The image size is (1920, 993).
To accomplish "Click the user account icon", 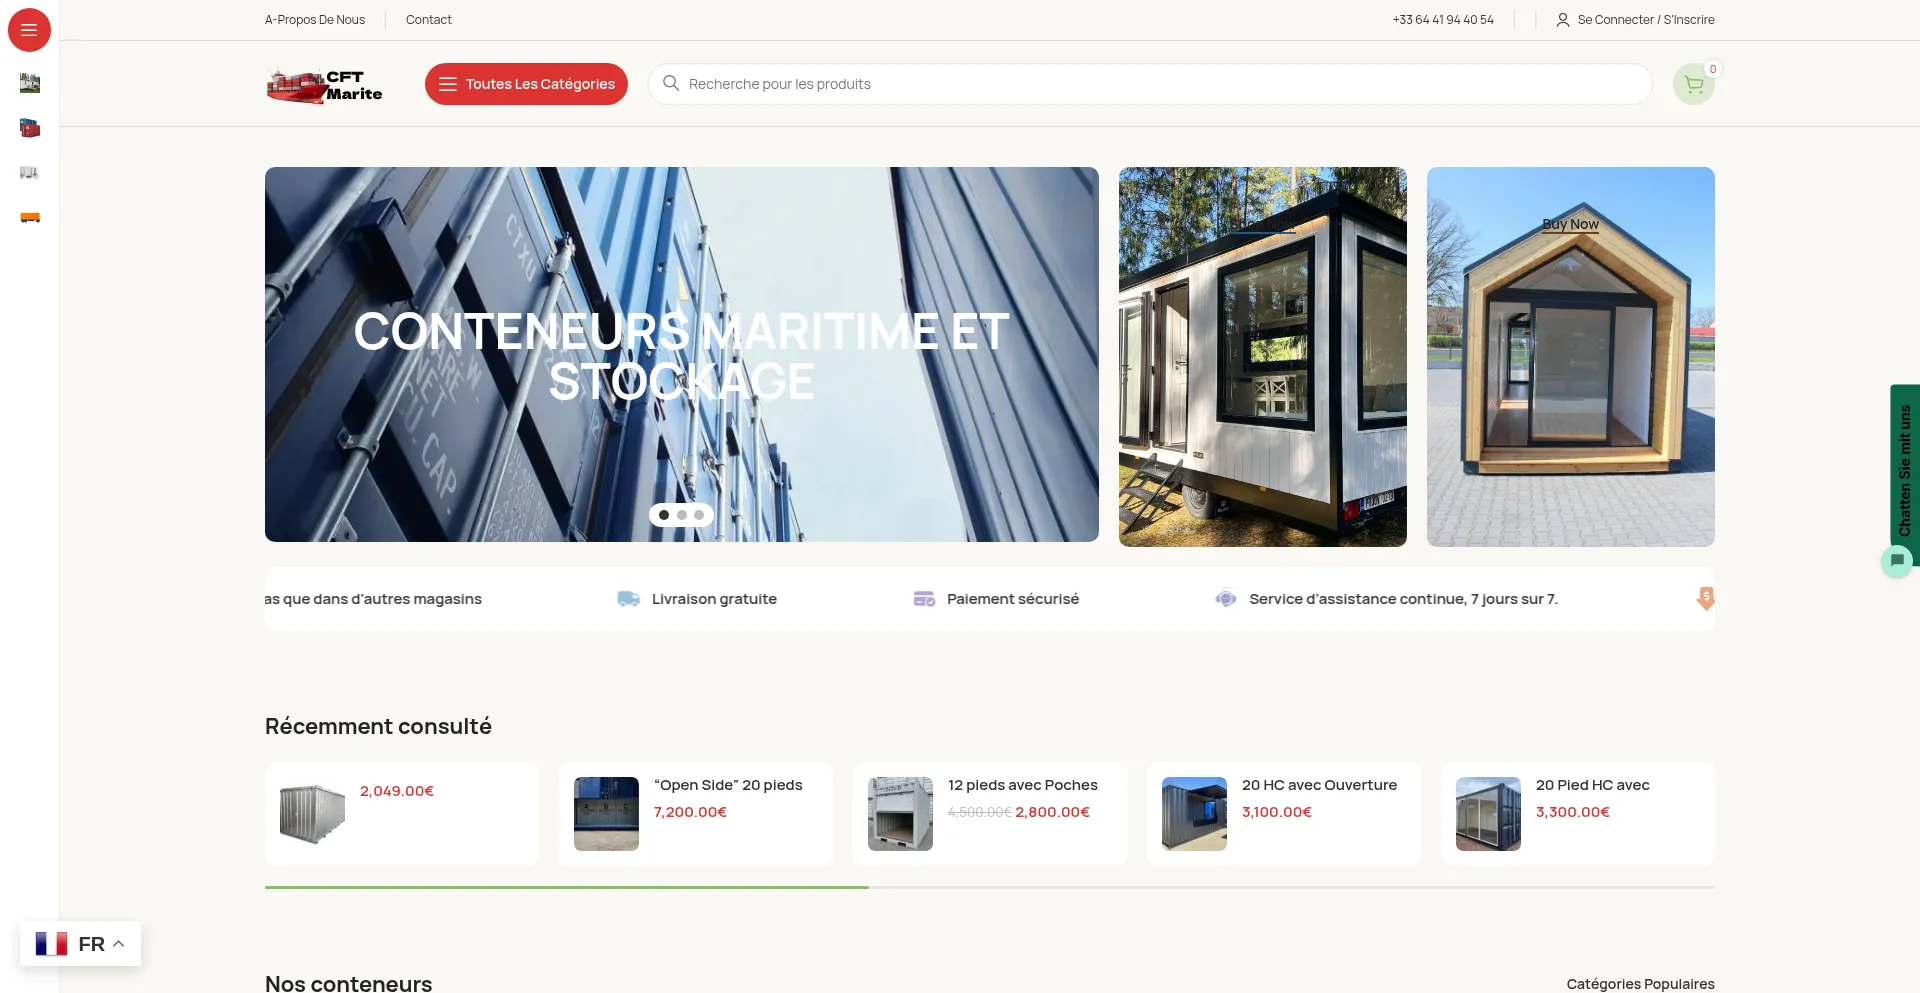I will (x=1562, y=20).
